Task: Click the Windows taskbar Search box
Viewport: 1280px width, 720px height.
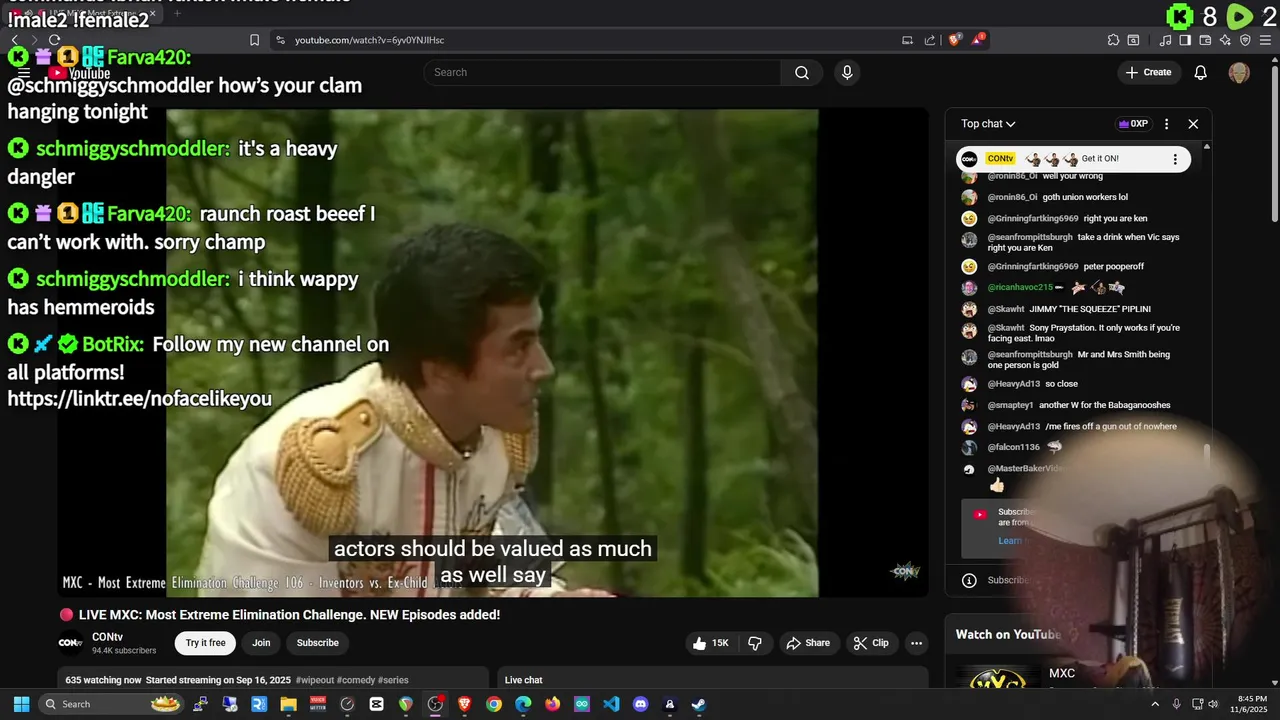Action: click(x=113, y=704)
